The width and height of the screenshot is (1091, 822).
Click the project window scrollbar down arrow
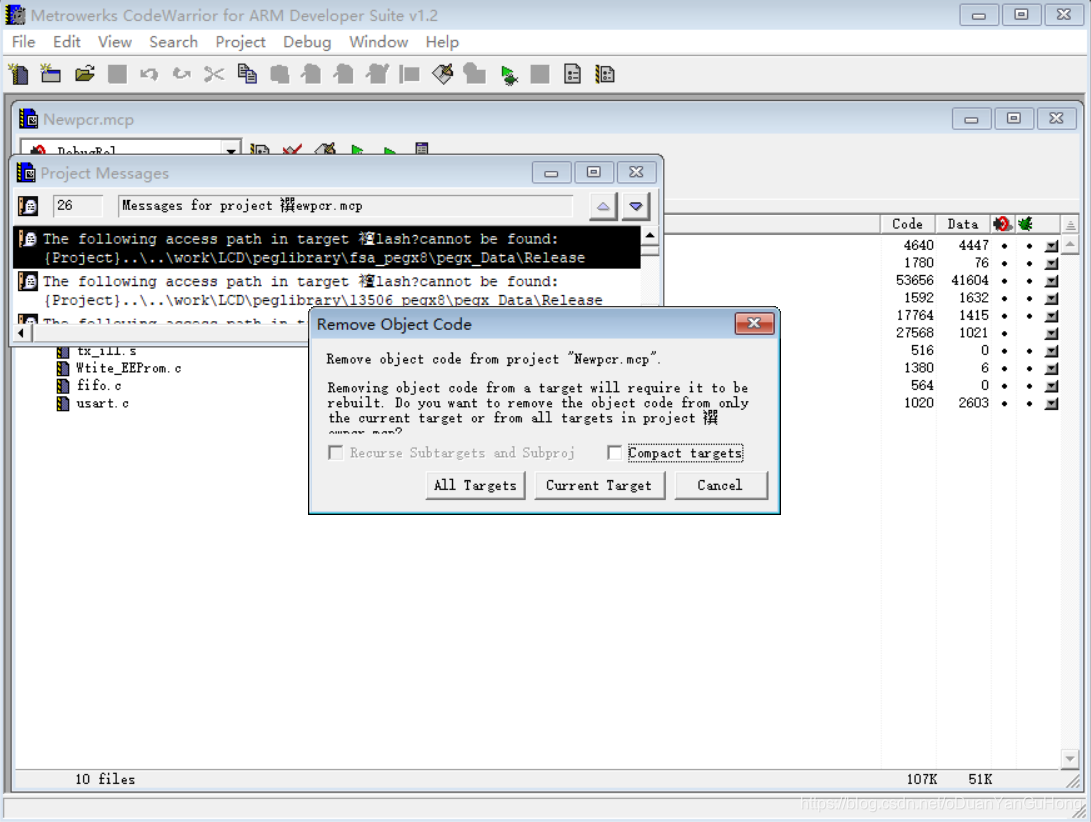point(1070,758)
